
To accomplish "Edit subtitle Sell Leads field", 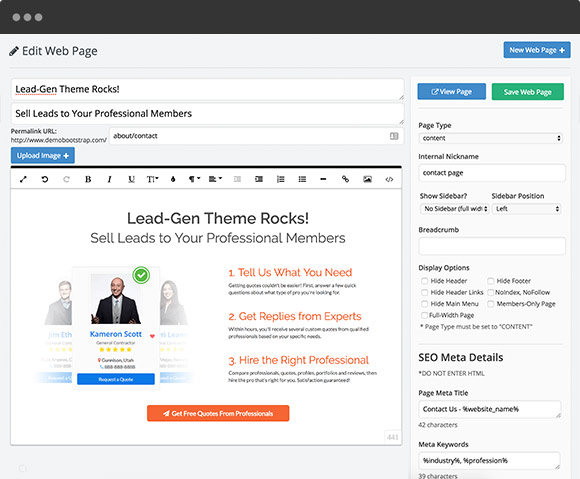I will tap(207, 114).
